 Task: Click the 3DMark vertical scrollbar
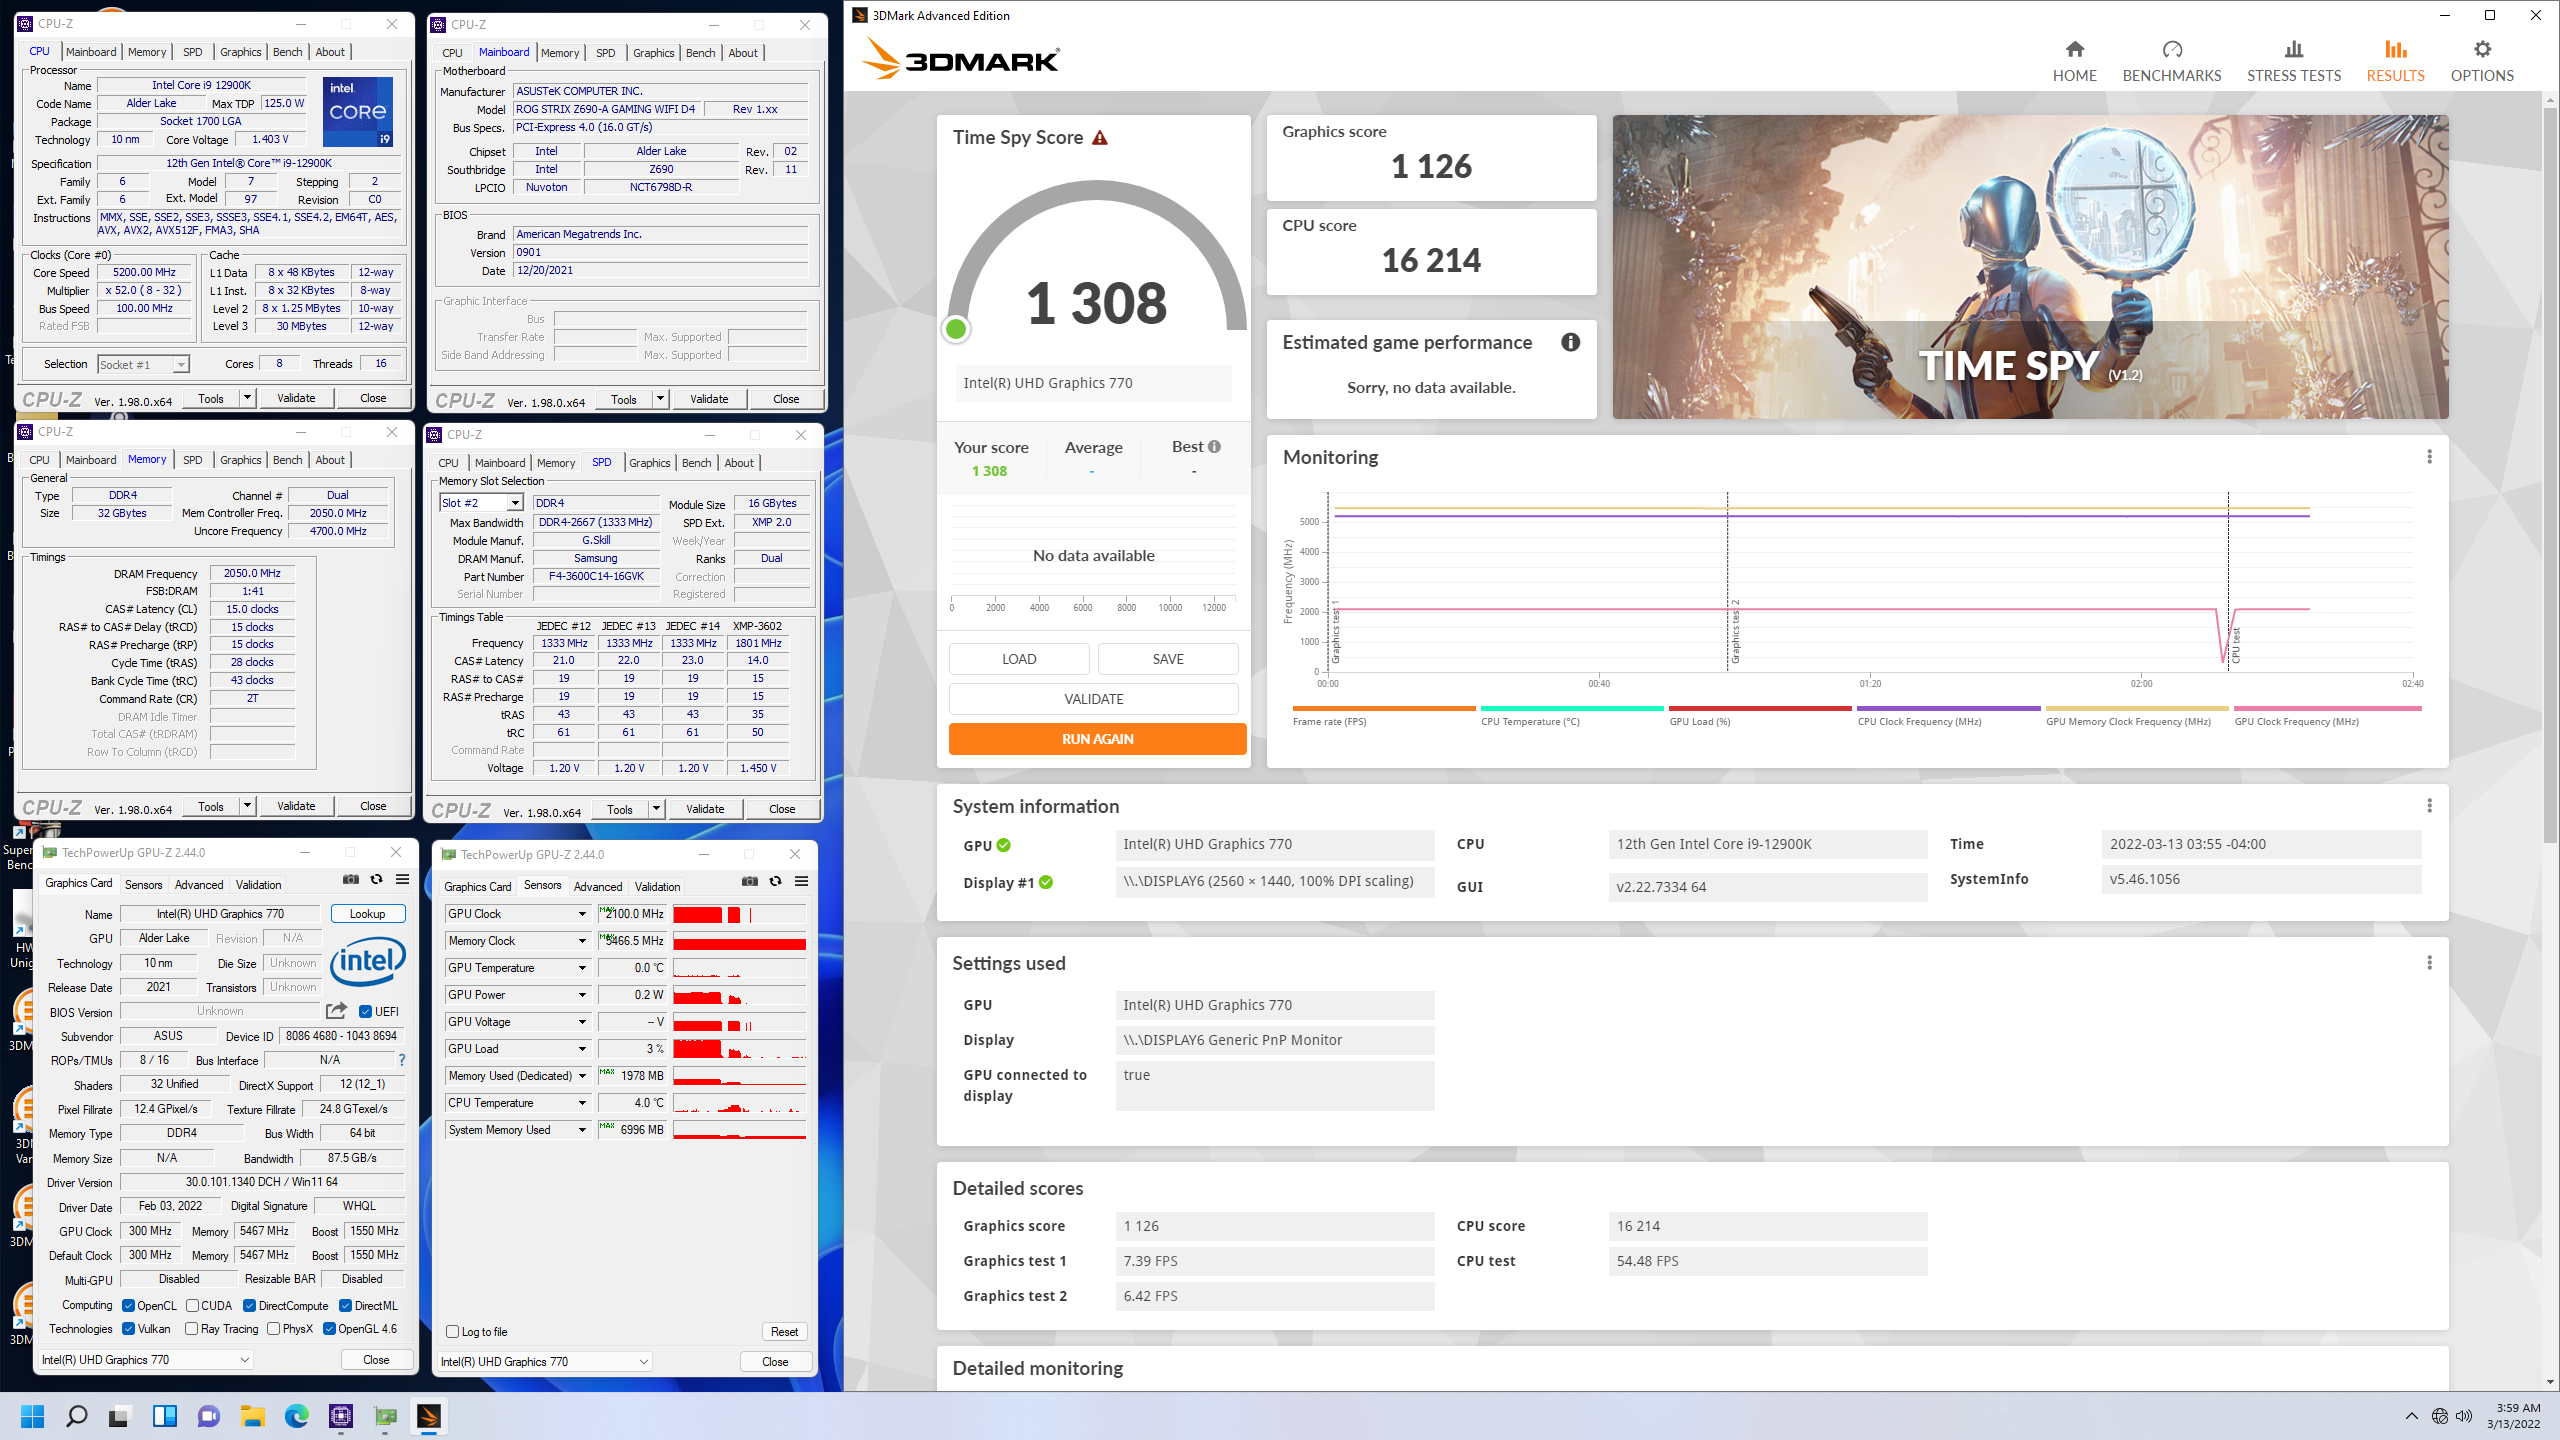coord(2550,475)
